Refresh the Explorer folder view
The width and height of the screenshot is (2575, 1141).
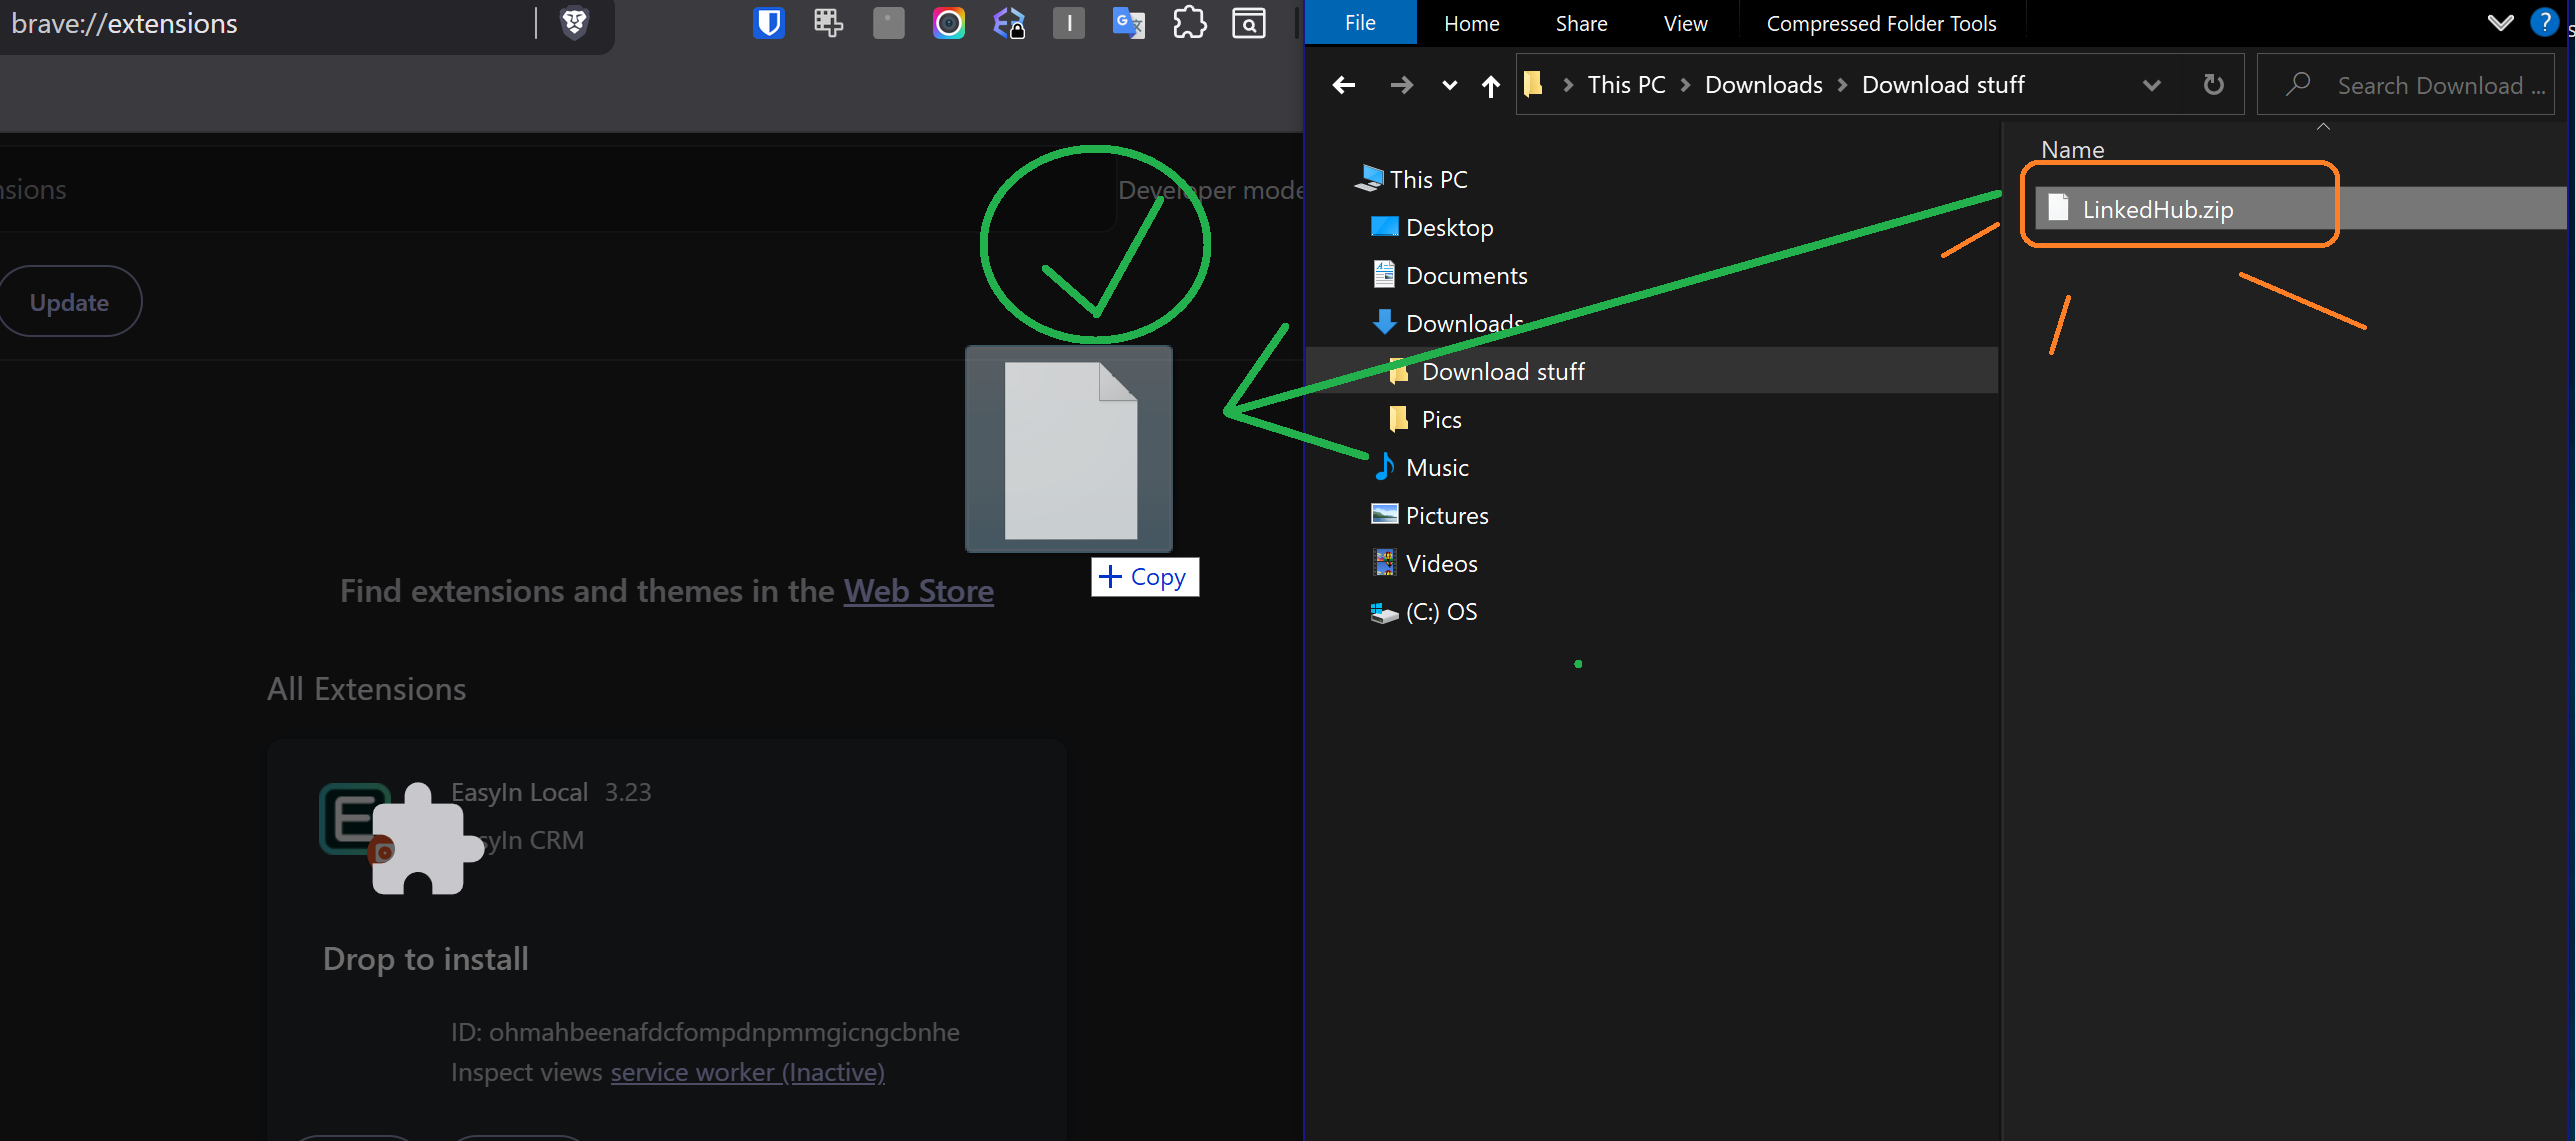[2213, 85]
